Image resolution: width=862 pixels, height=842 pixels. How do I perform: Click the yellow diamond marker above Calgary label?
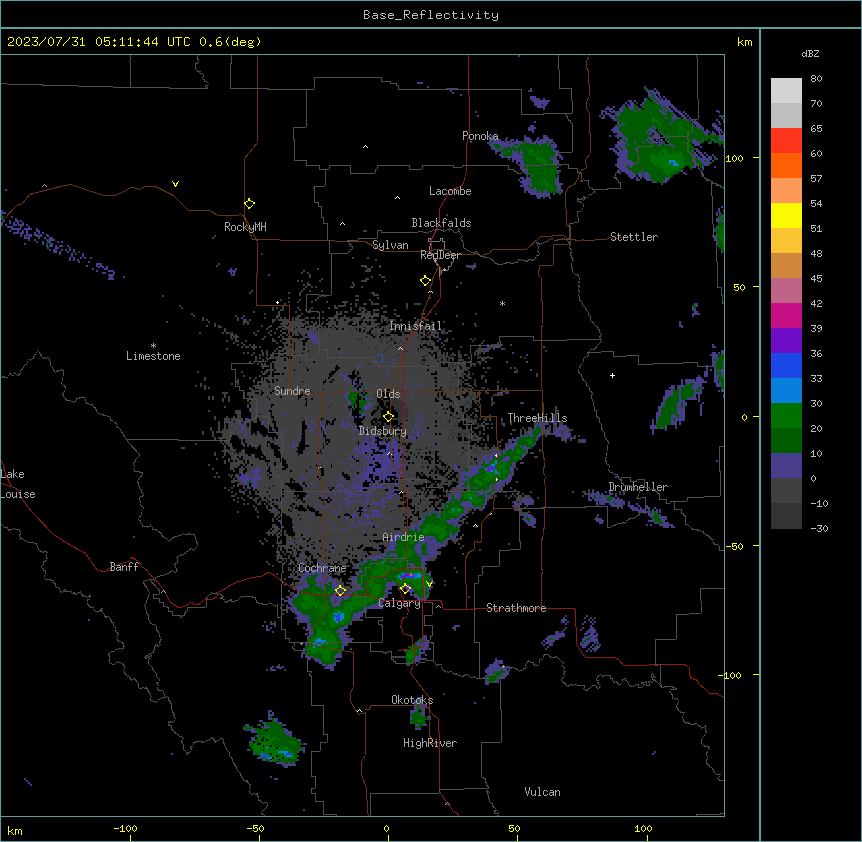(x=405, y=589)
